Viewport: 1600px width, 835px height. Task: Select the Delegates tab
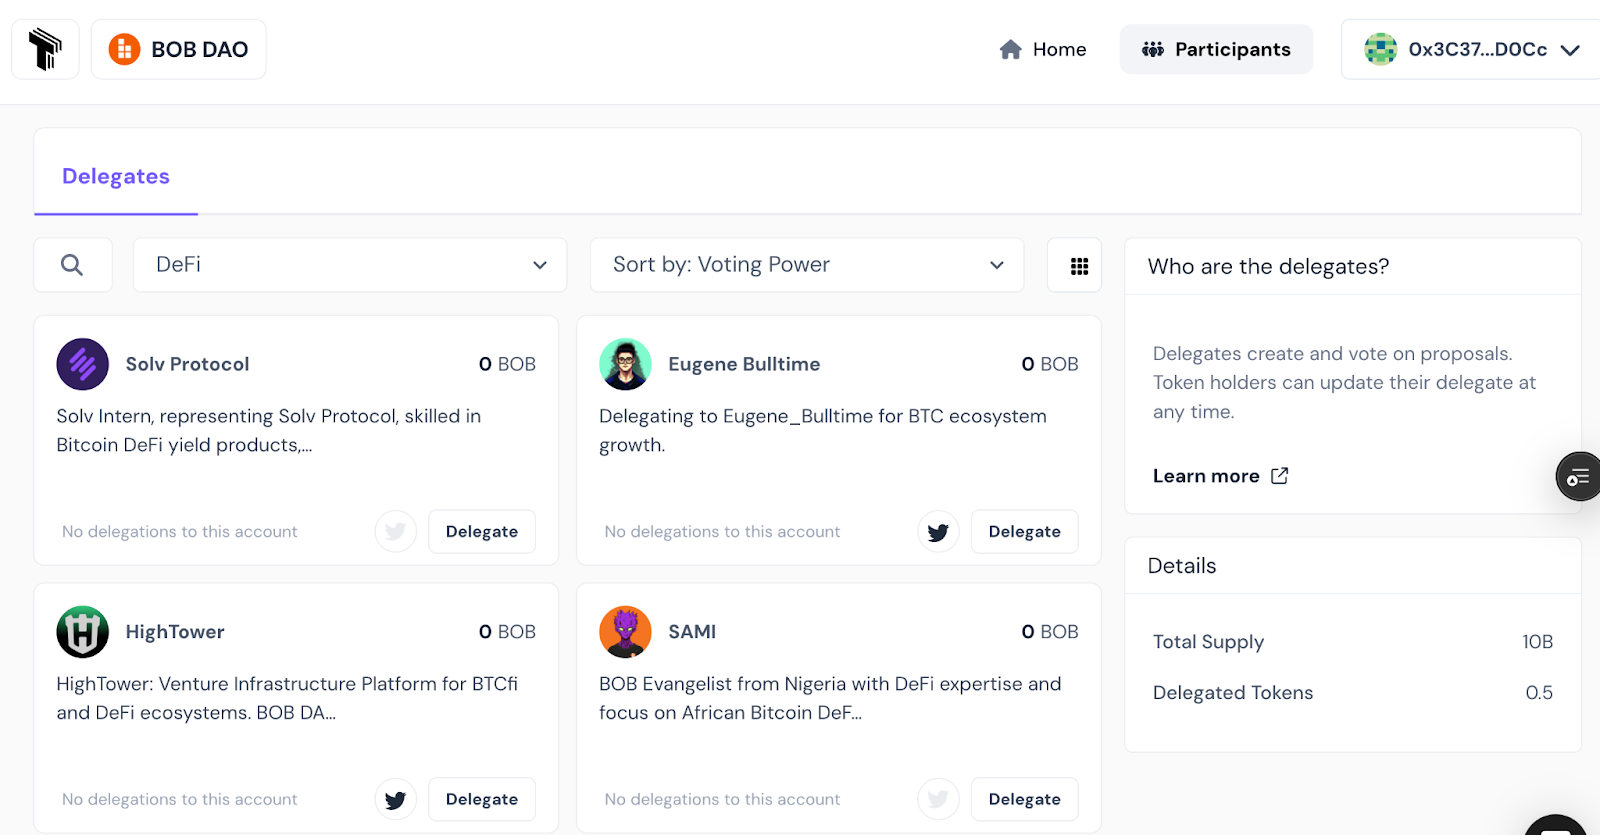click(116, 176)
